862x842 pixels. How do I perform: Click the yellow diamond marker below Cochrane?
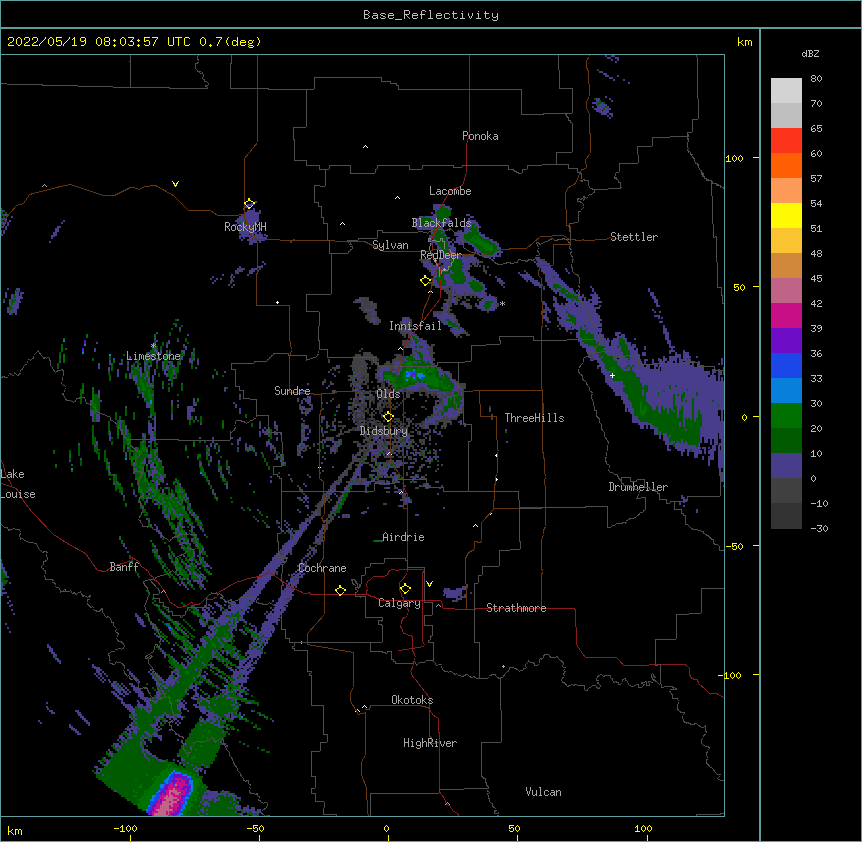[340, 590]
